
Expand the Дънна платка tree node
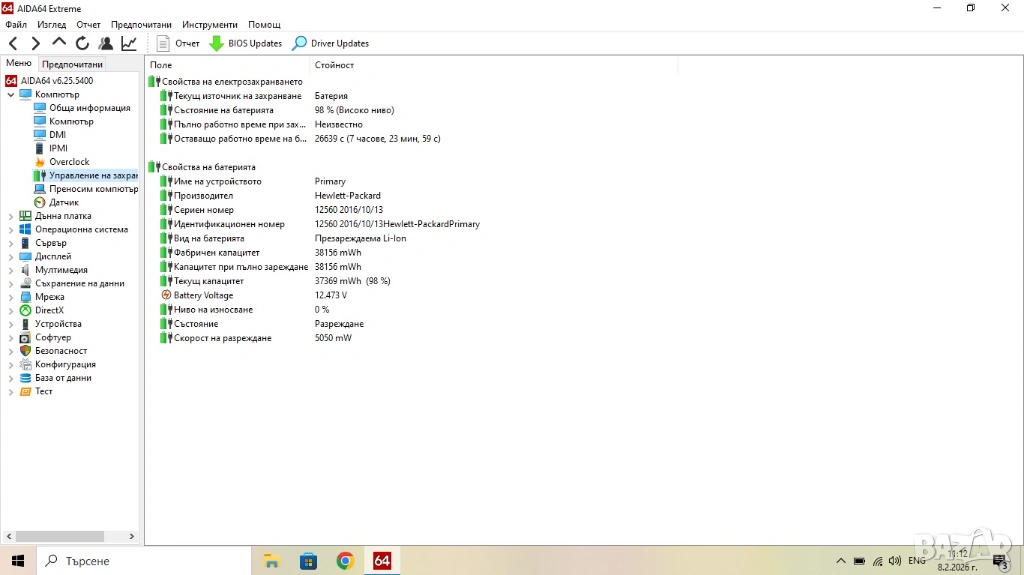point(11,216)
